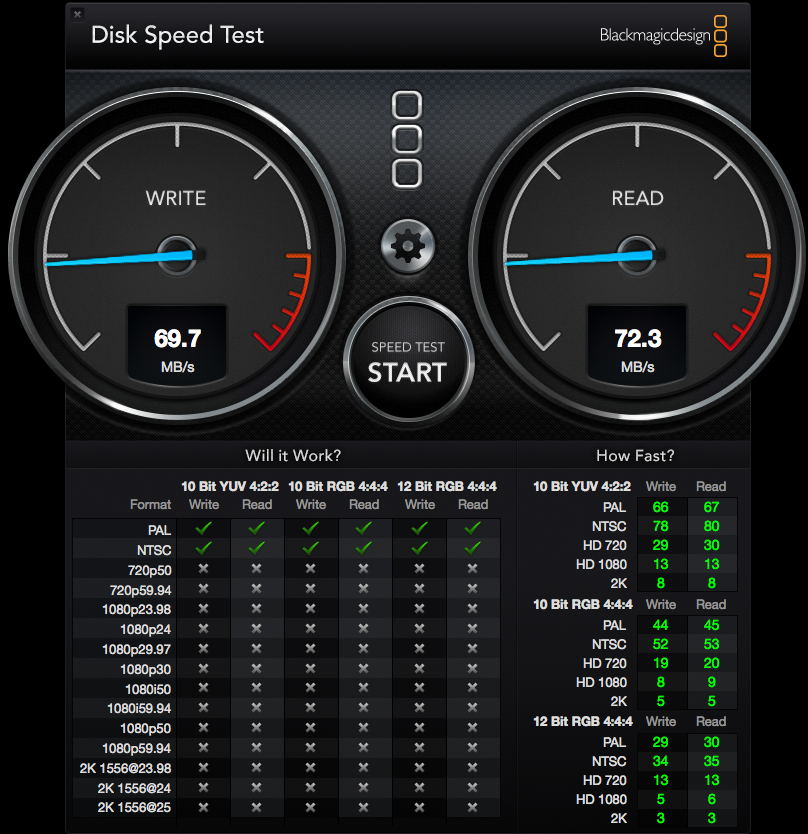Open settings with the gear icon
This screenshot has width=808, height=834.
408,246
